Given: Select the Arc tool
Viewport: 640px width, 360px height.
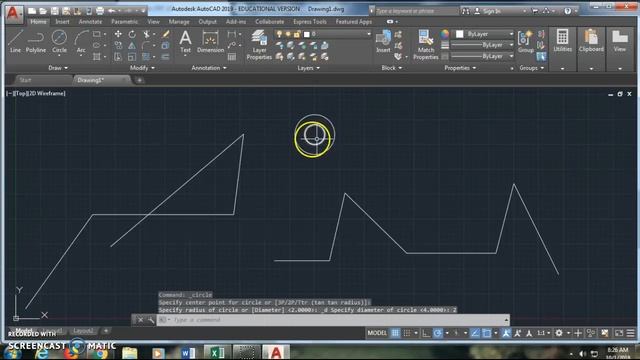Looking at the screenshot, I should (81, 41).
